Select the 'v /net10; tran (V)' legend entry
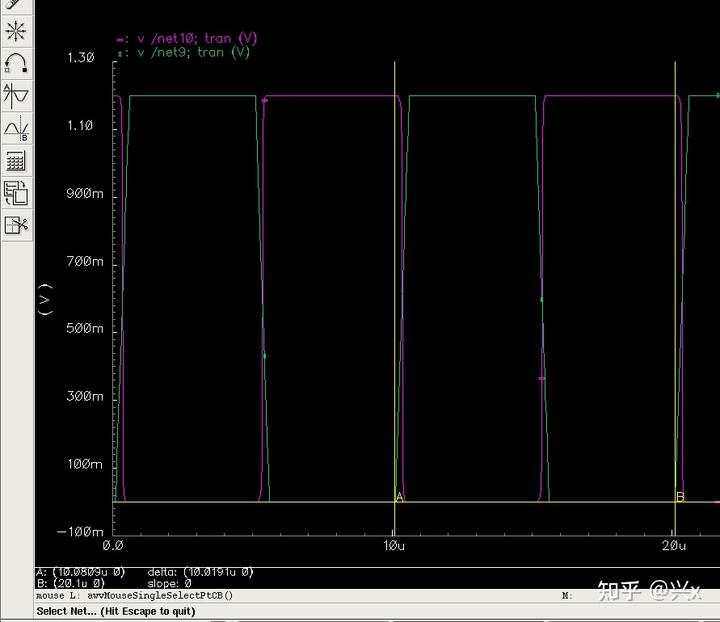 pyautogui.click(x=197, y=38)
